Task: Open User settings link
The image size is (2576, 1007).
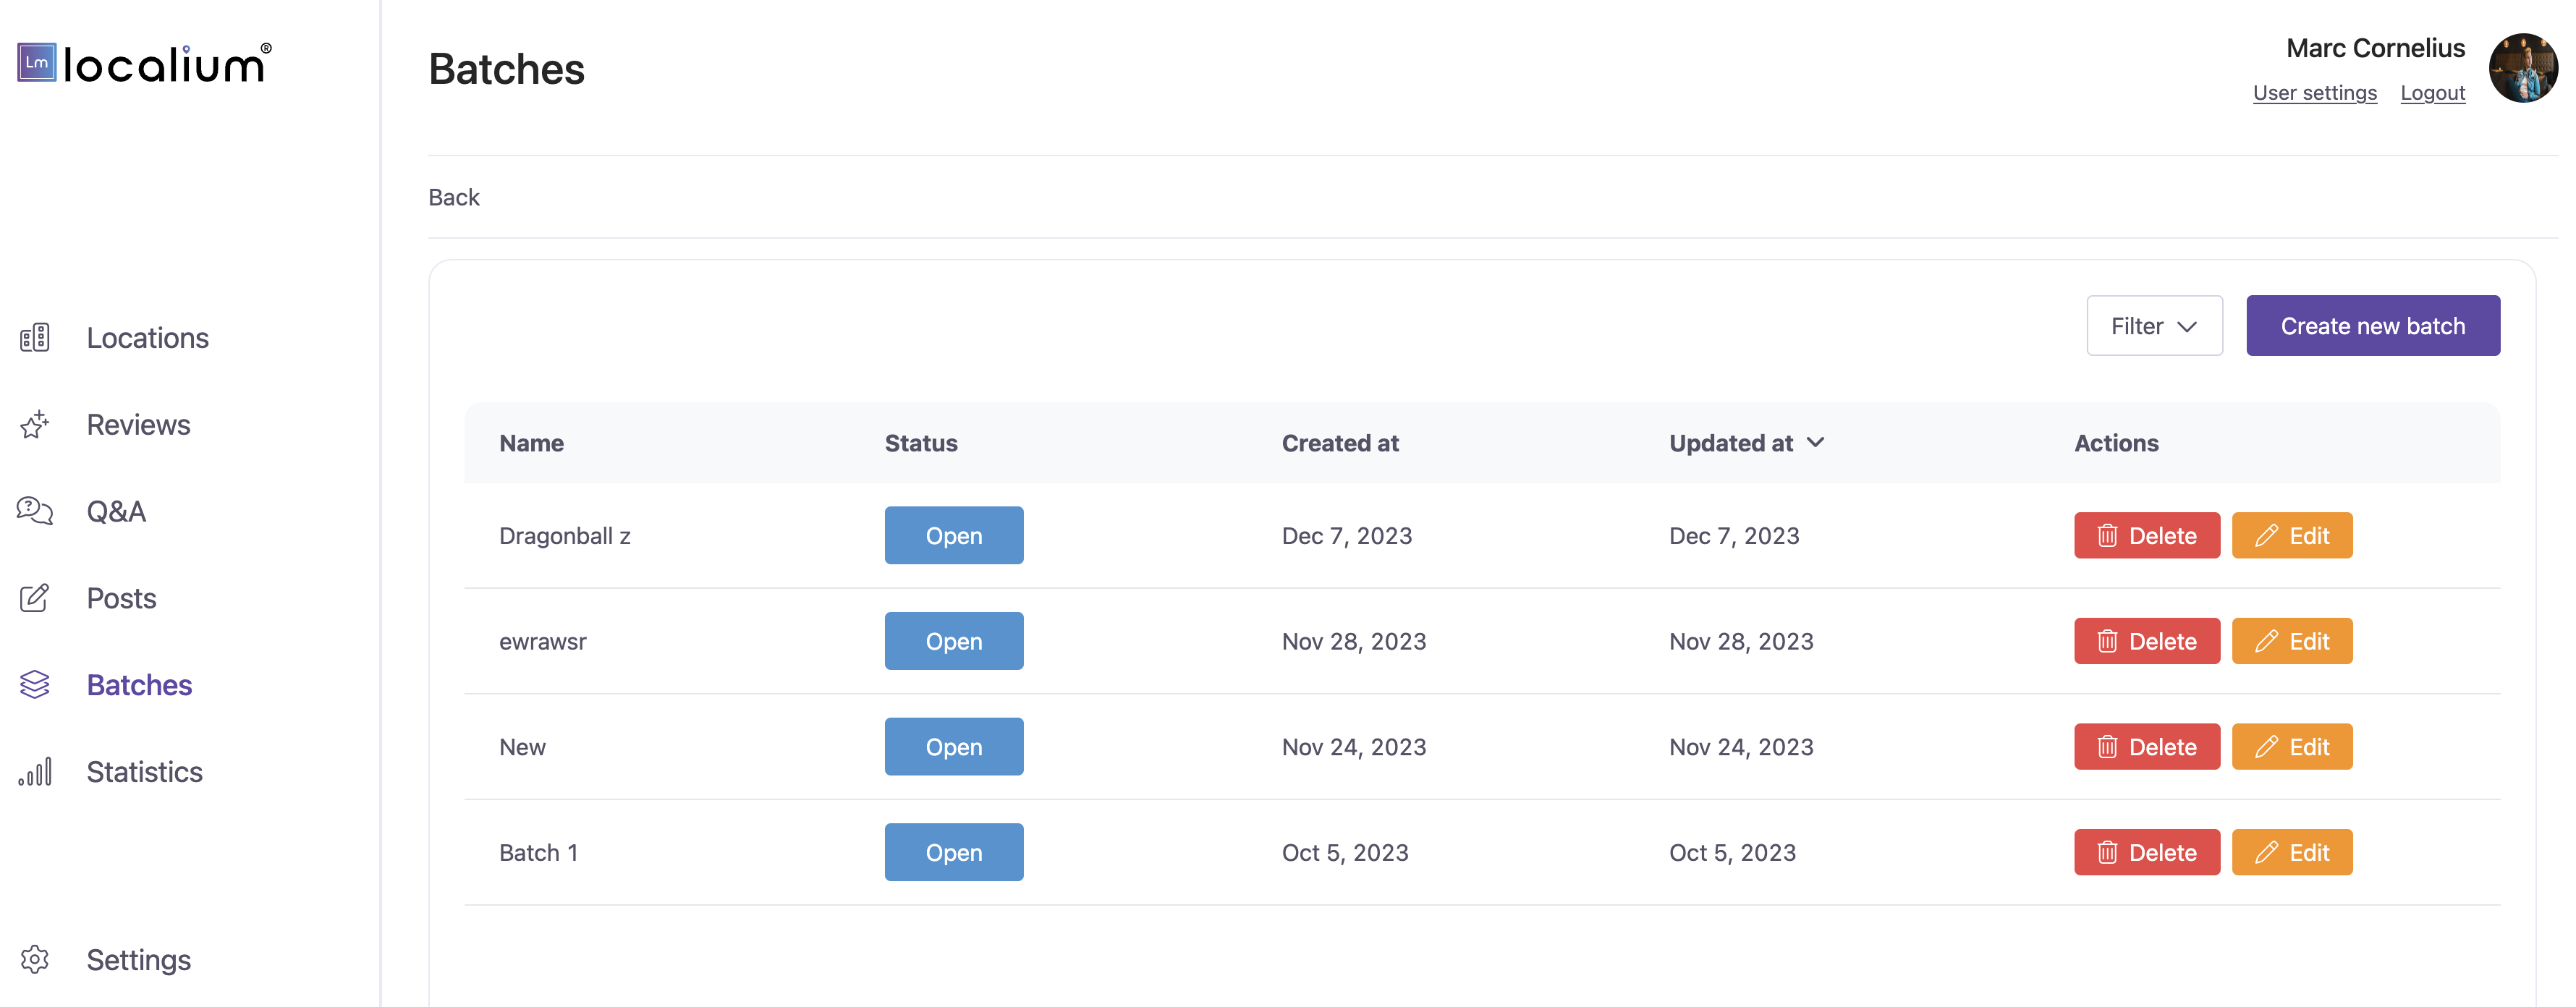Action: point(2314,93)
